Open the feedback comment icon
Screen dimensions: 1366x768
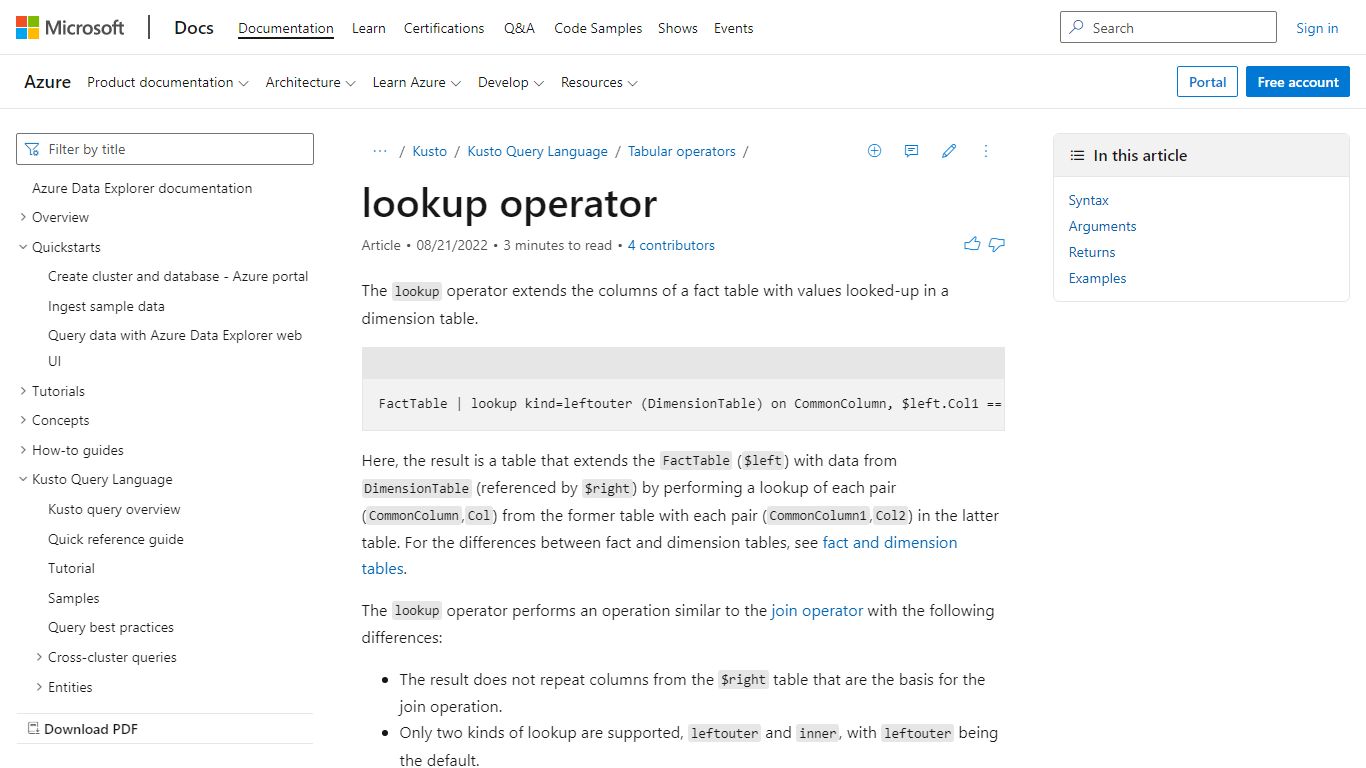[911, 151]
